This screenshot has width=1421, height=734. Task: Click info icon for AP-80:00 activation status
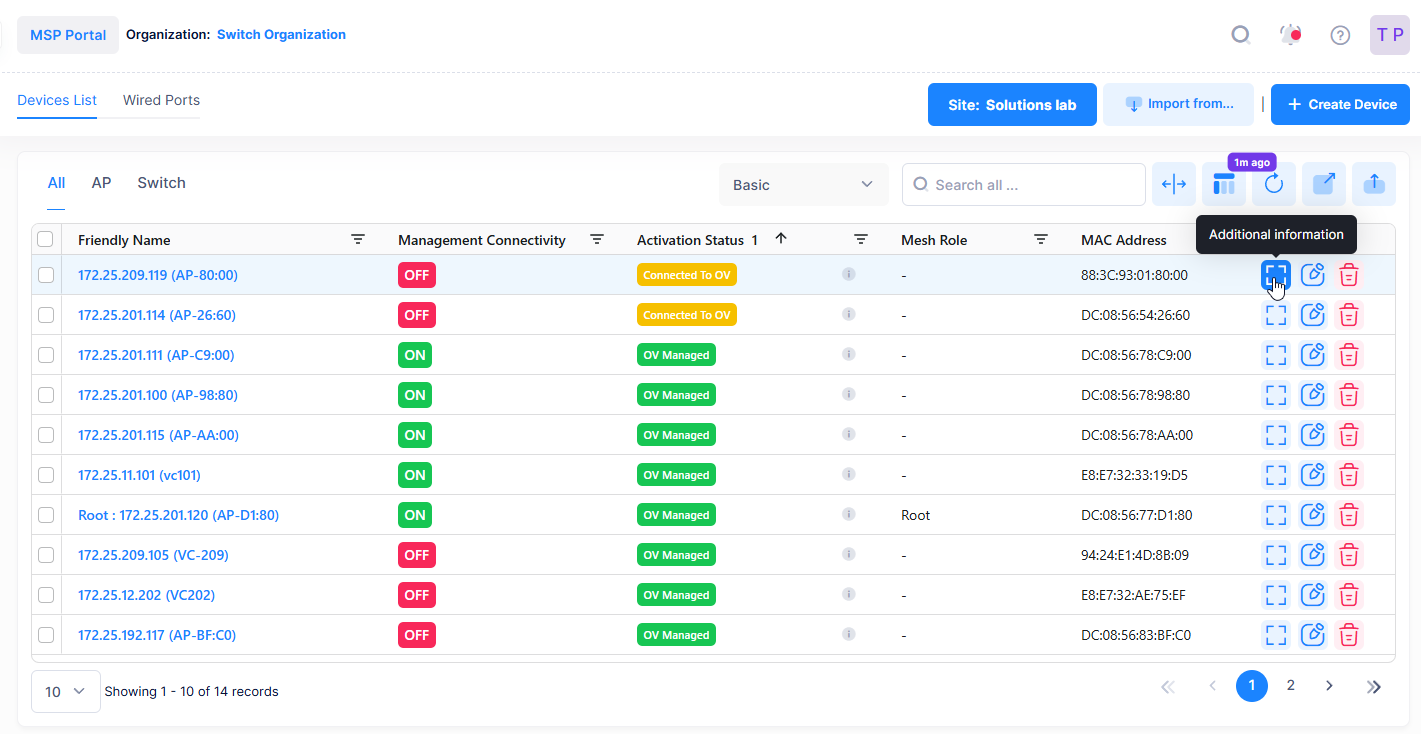coord(848,274)
